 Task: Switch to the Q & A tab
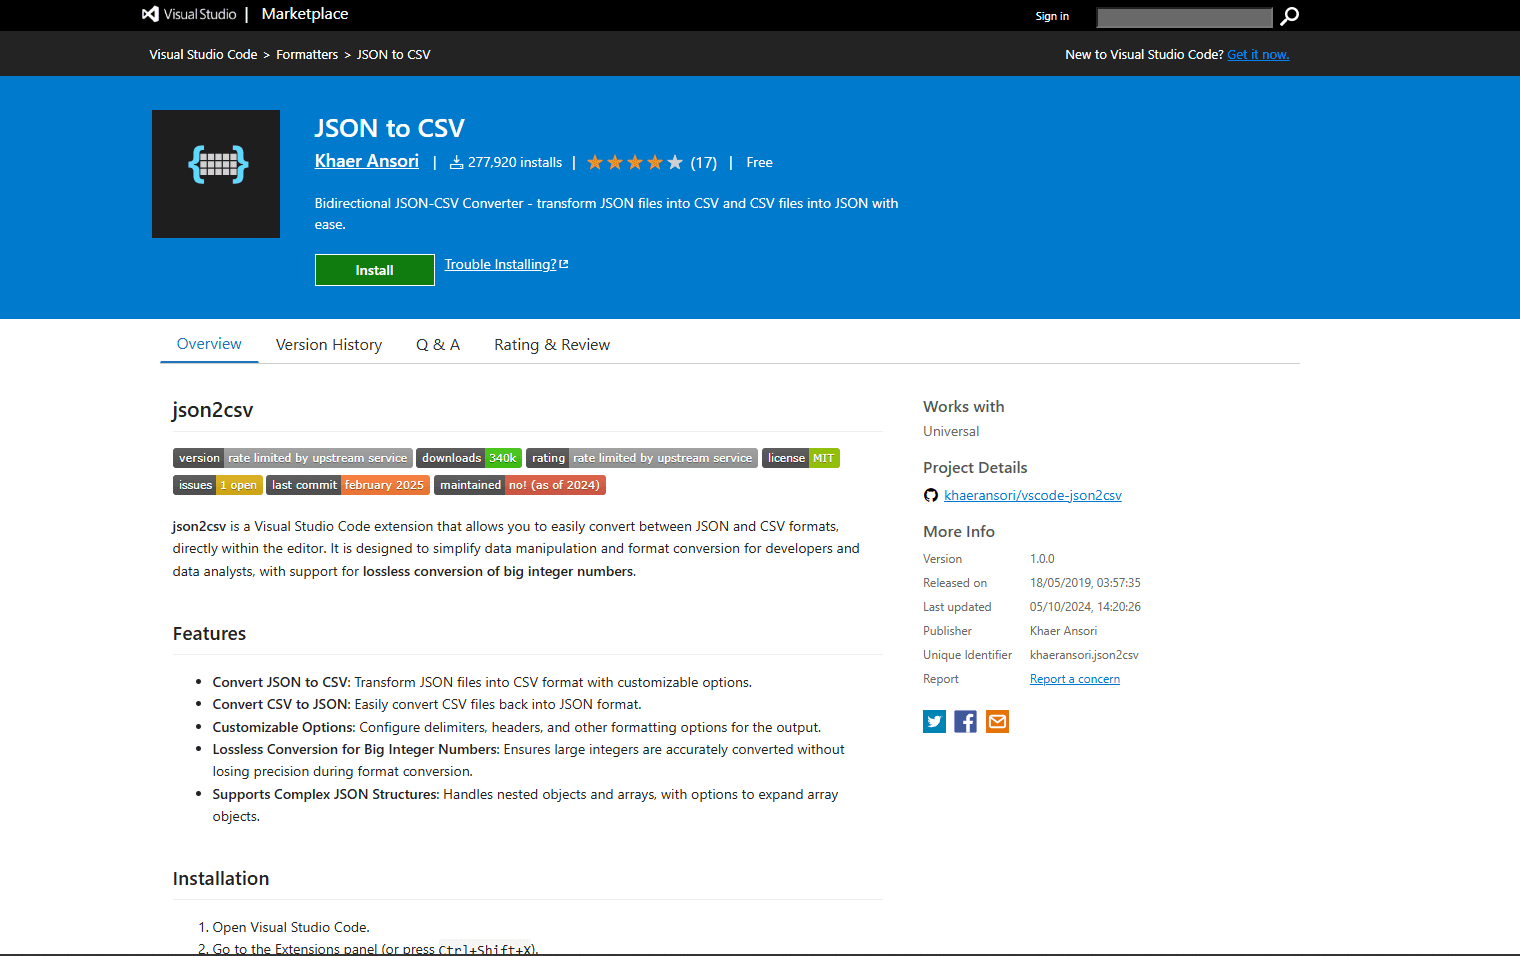(438, 345)
